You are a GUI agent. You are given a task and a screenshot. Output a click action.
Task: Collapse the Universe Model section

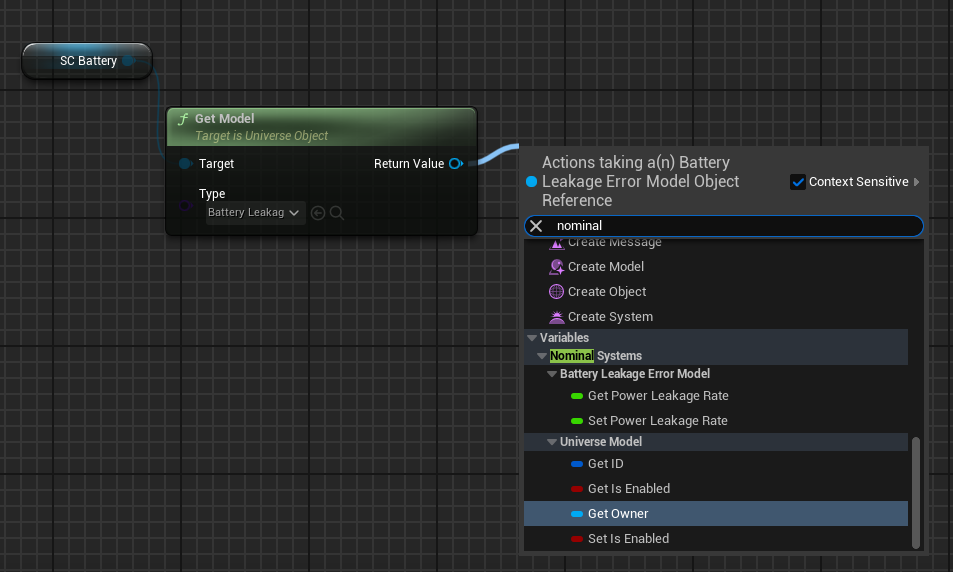[x=552, y=442]
